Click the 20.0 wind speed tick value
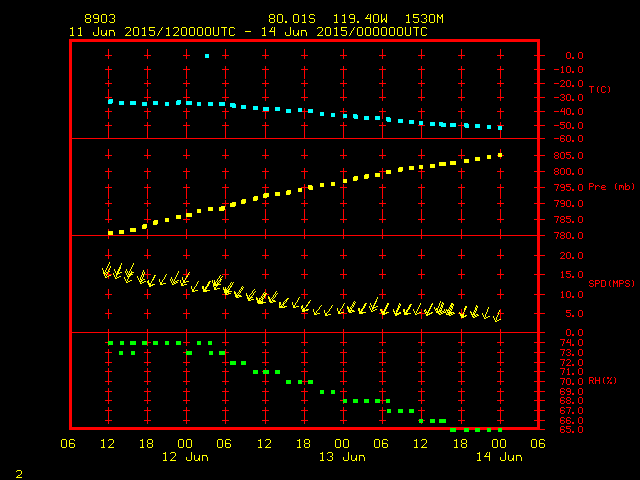 tap(572, 256)
